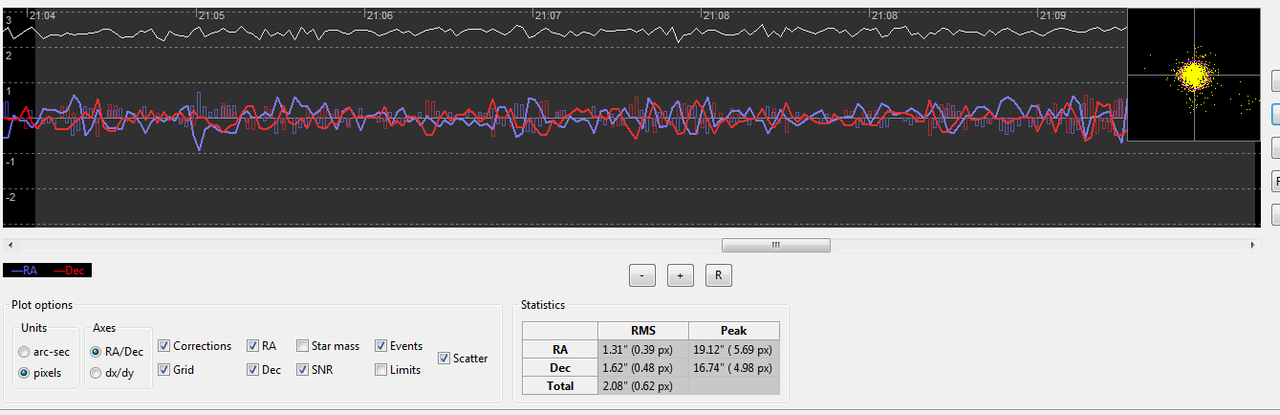Viewport: 1280px width, 415px height.
Task: Click the Dec RMS value 1.62"
Action: [x=642, y=367]
